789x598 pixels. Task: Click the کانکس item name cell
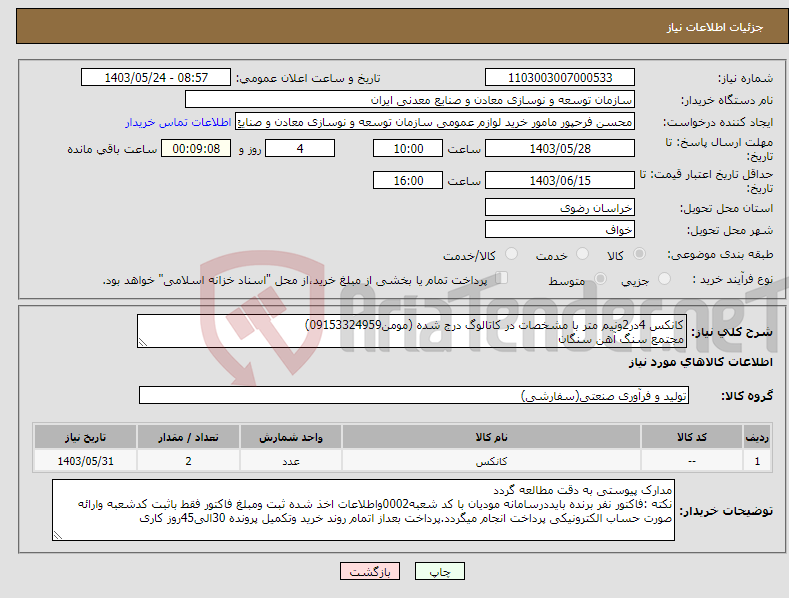point(491,461)
